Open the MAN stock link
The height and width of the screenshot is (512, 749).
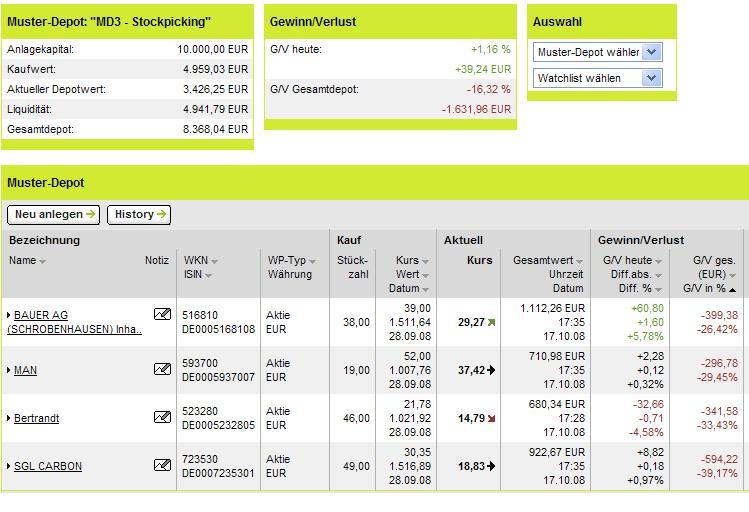click(x=25, y=370)
